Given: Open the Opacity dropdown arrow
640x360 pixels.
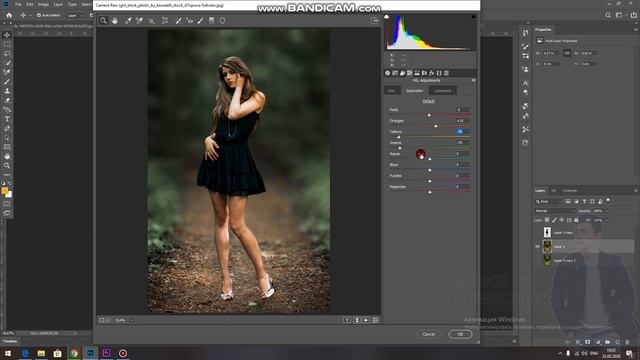Looking at the screenshot, I should pos(607,211).
